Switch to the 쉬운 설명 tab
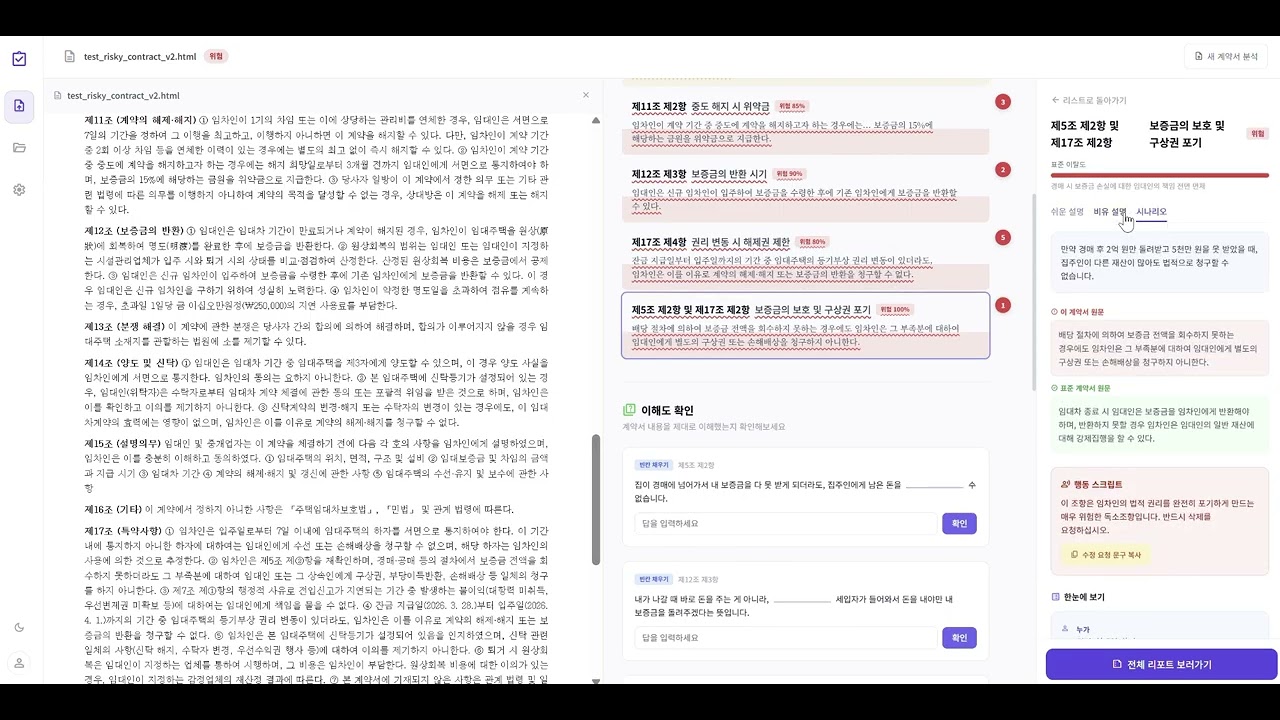The width and height of the screenshot is (1280, 720). [1067, 212]
